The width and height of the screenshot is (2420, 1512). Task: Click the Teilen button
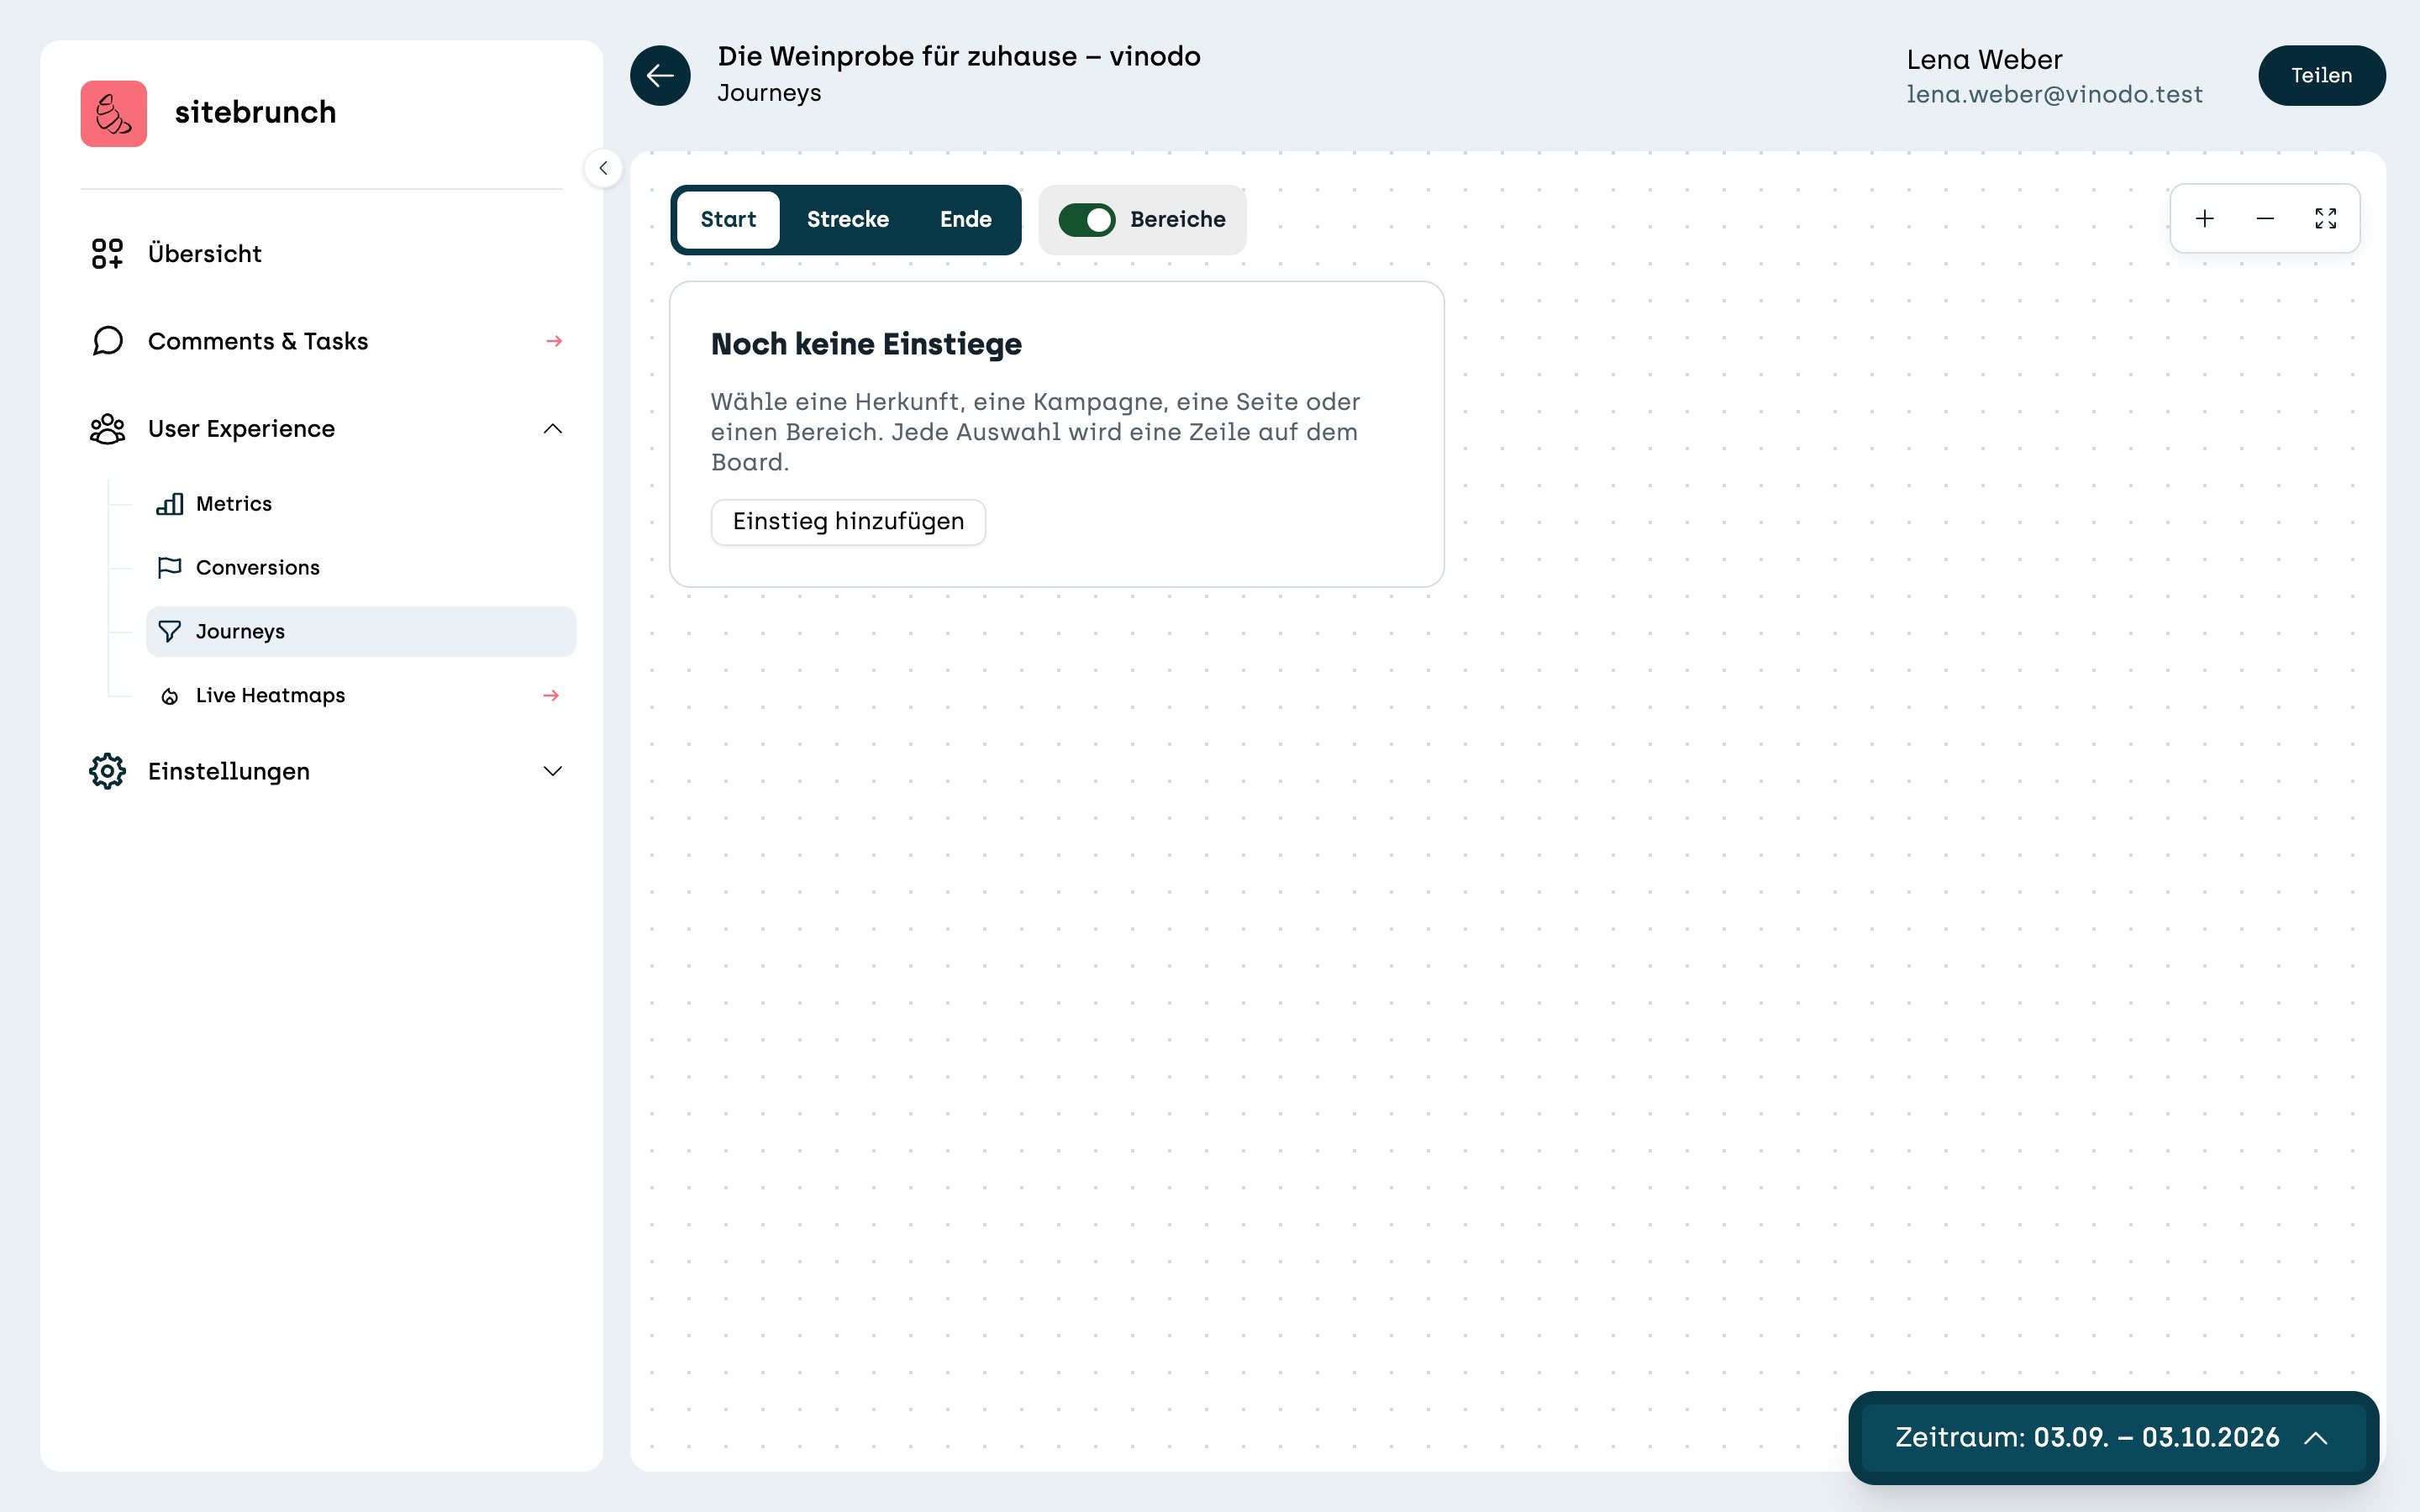[2322, 75]
